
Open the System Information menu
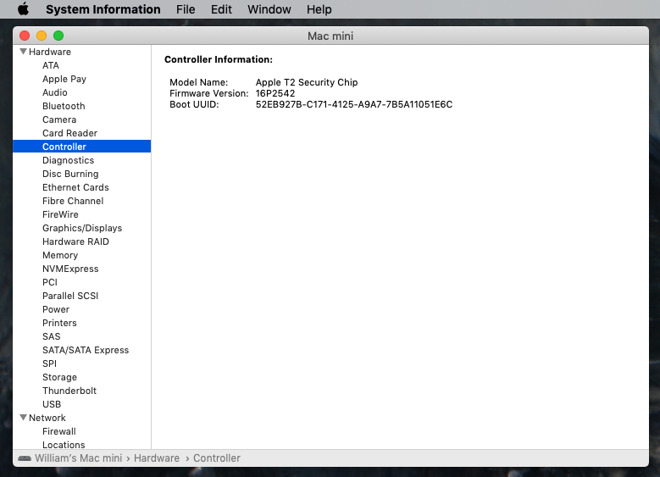103,9
